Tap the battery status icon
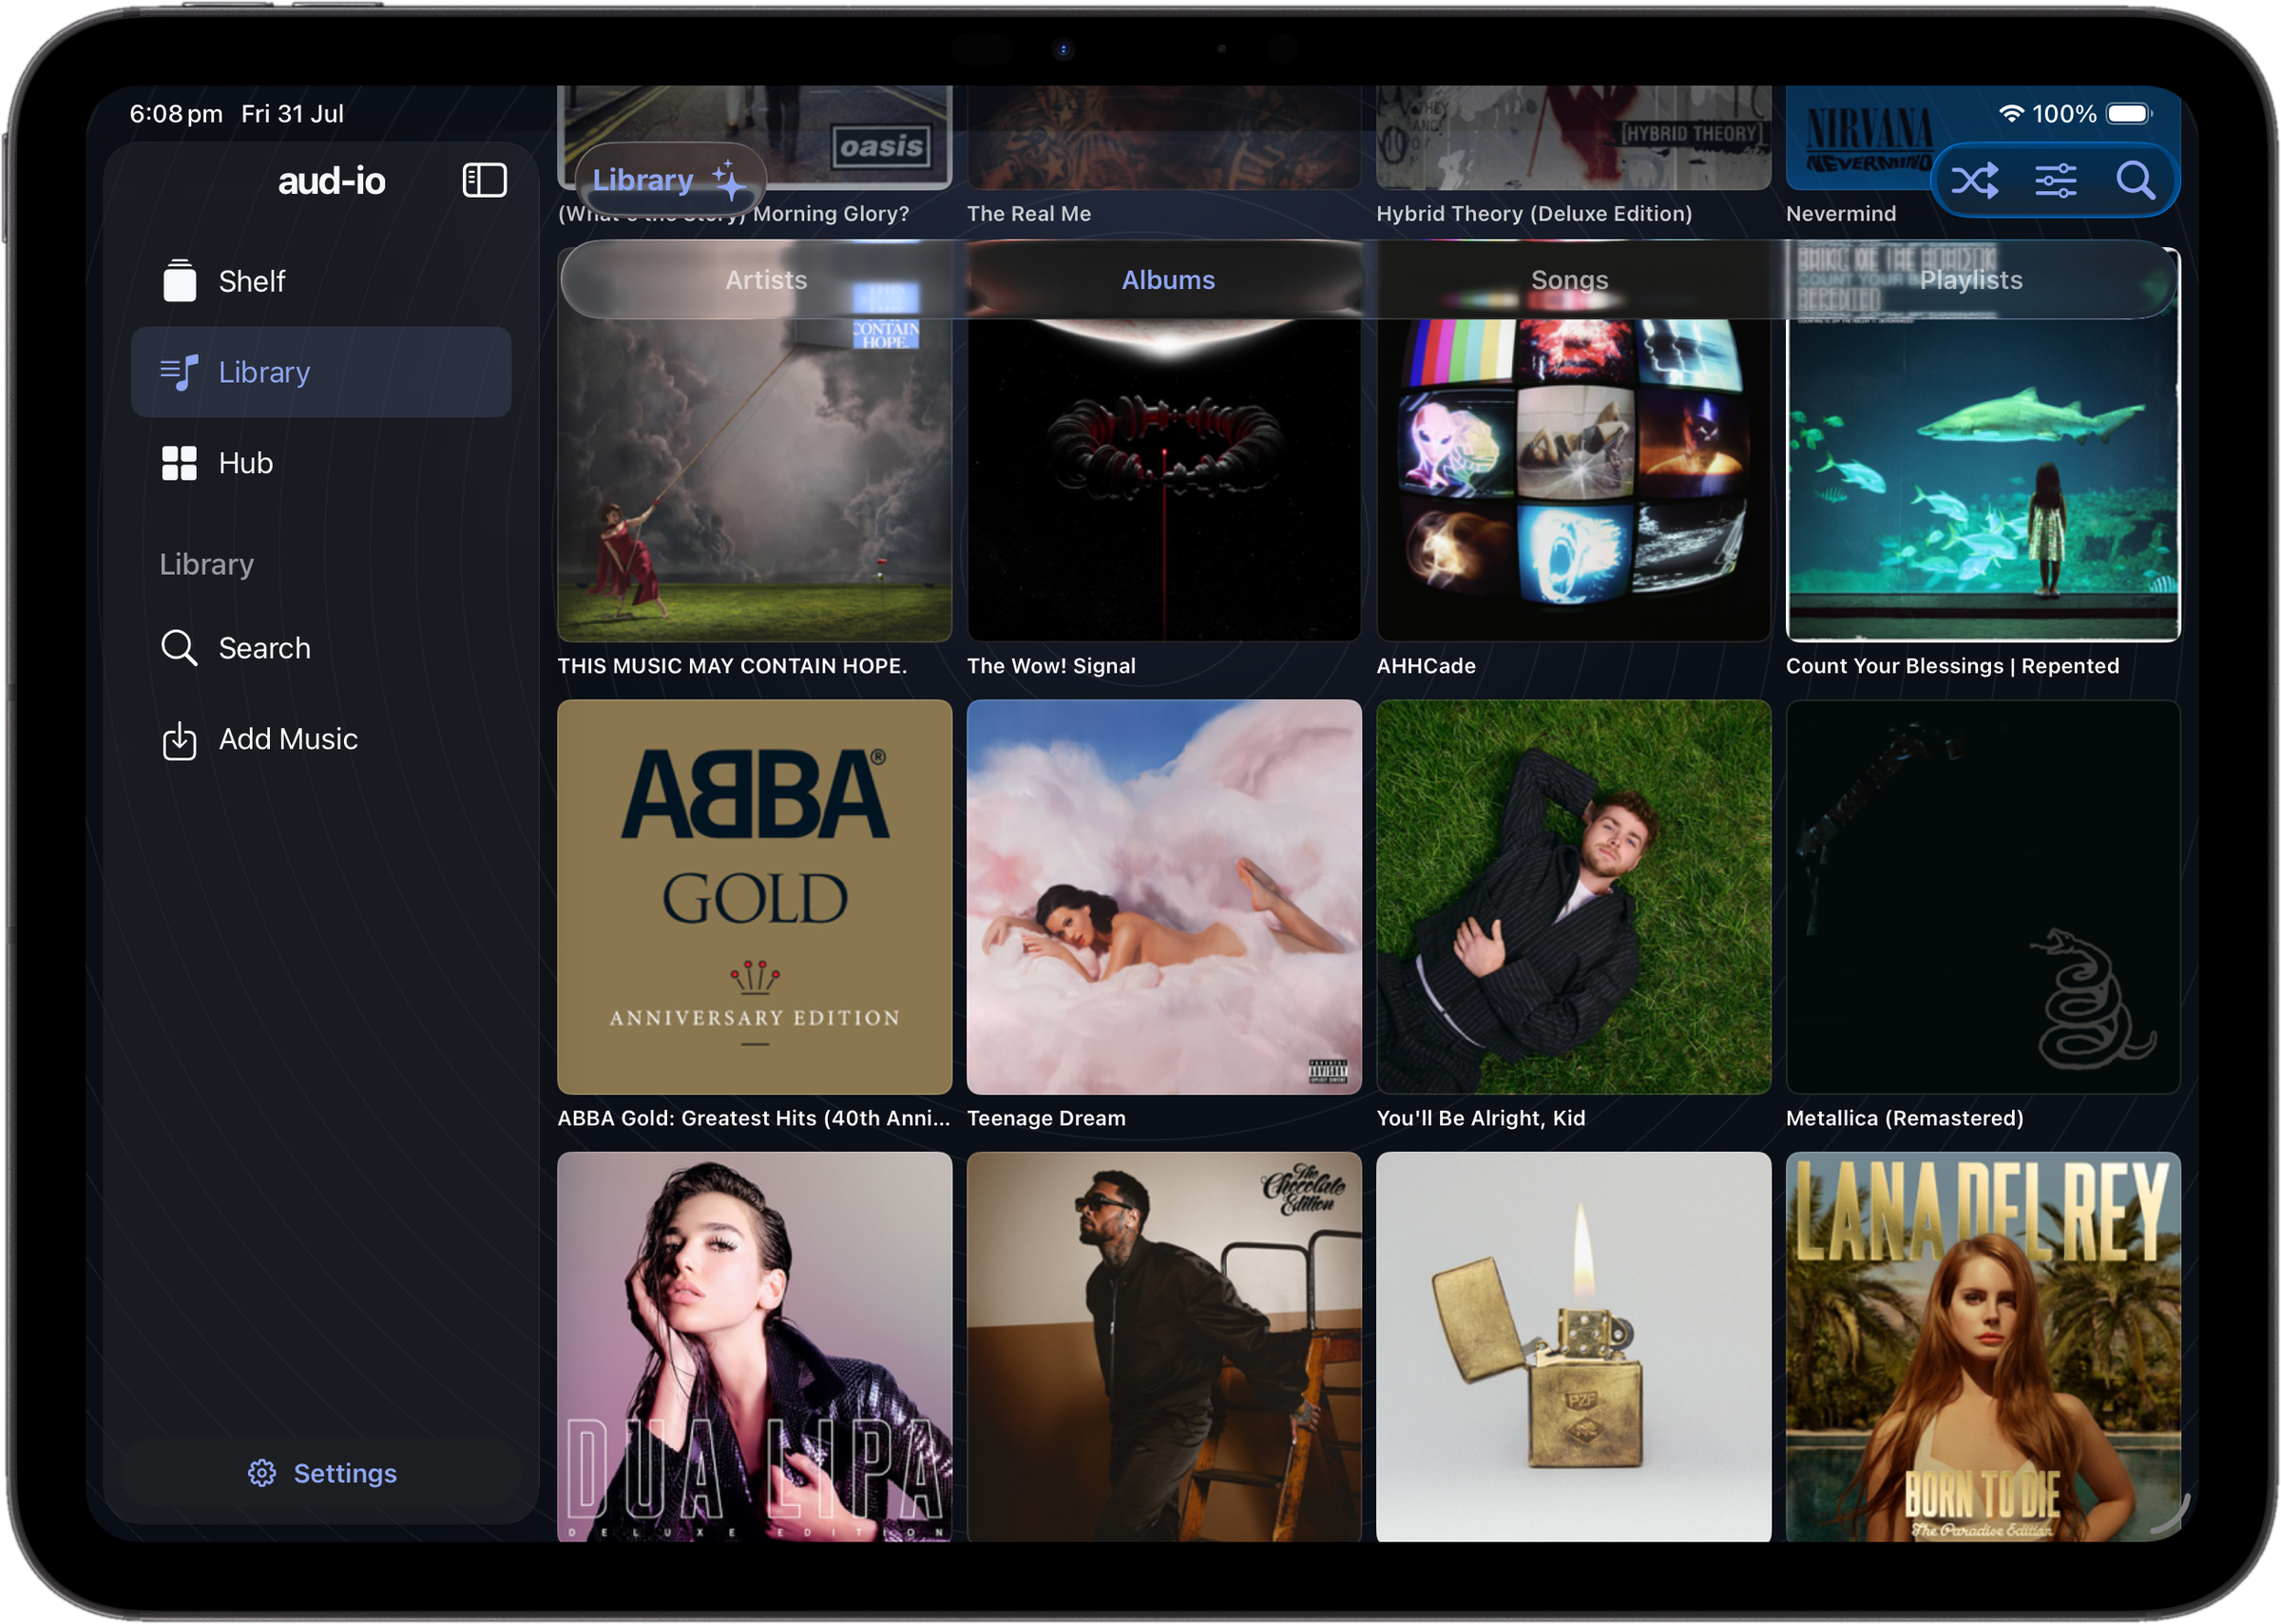Image resolution: width=2281 pixels, height=1624 pixels. coord(2130,113)
